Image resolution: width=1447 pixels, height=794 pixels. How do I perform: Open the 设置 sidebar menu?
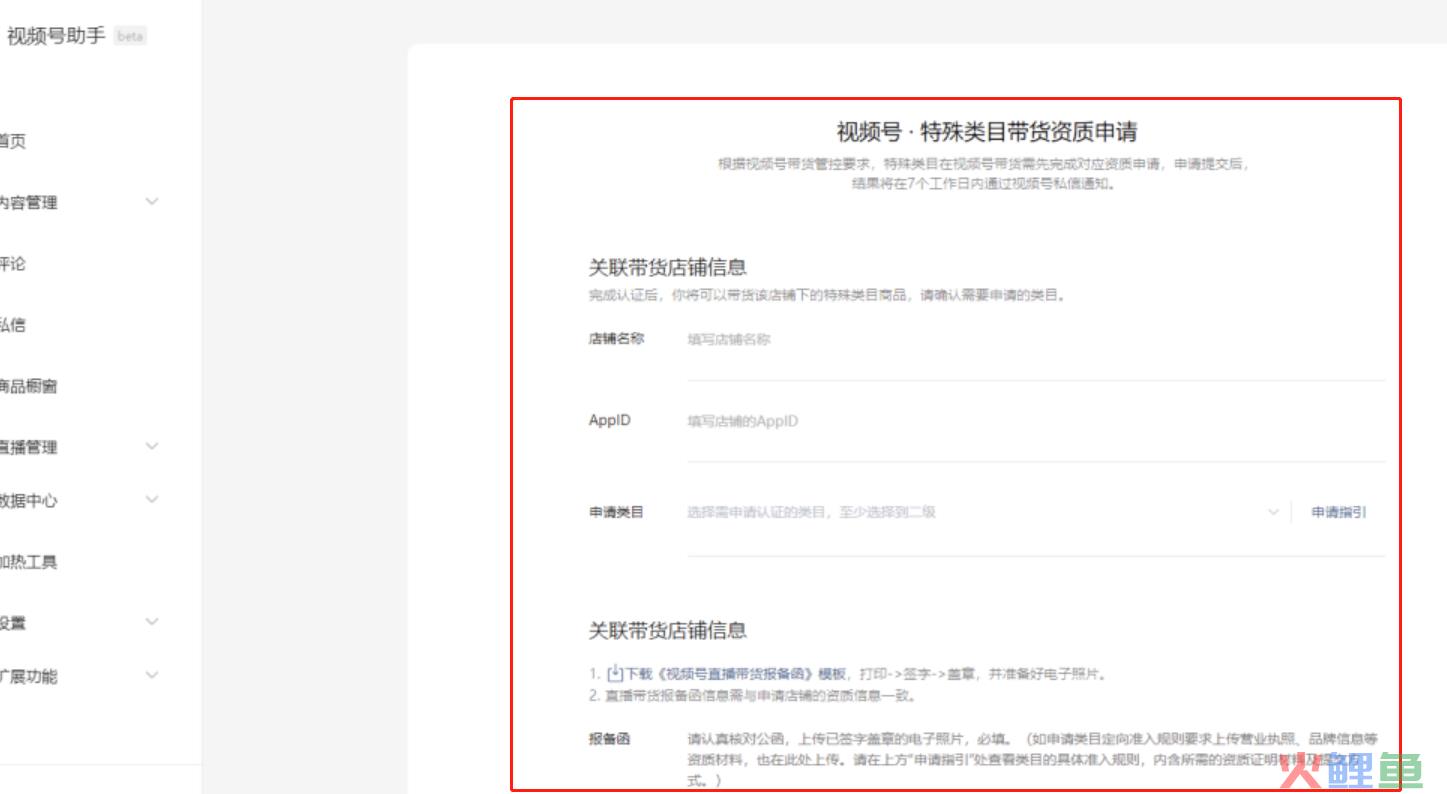click(x=13, y=623)
